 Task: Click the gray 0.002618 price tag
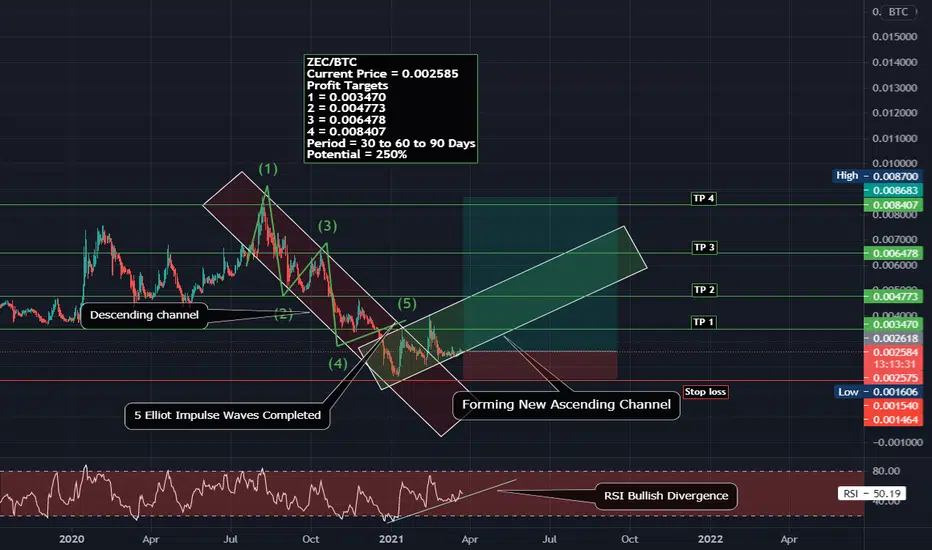pos(893,338)
